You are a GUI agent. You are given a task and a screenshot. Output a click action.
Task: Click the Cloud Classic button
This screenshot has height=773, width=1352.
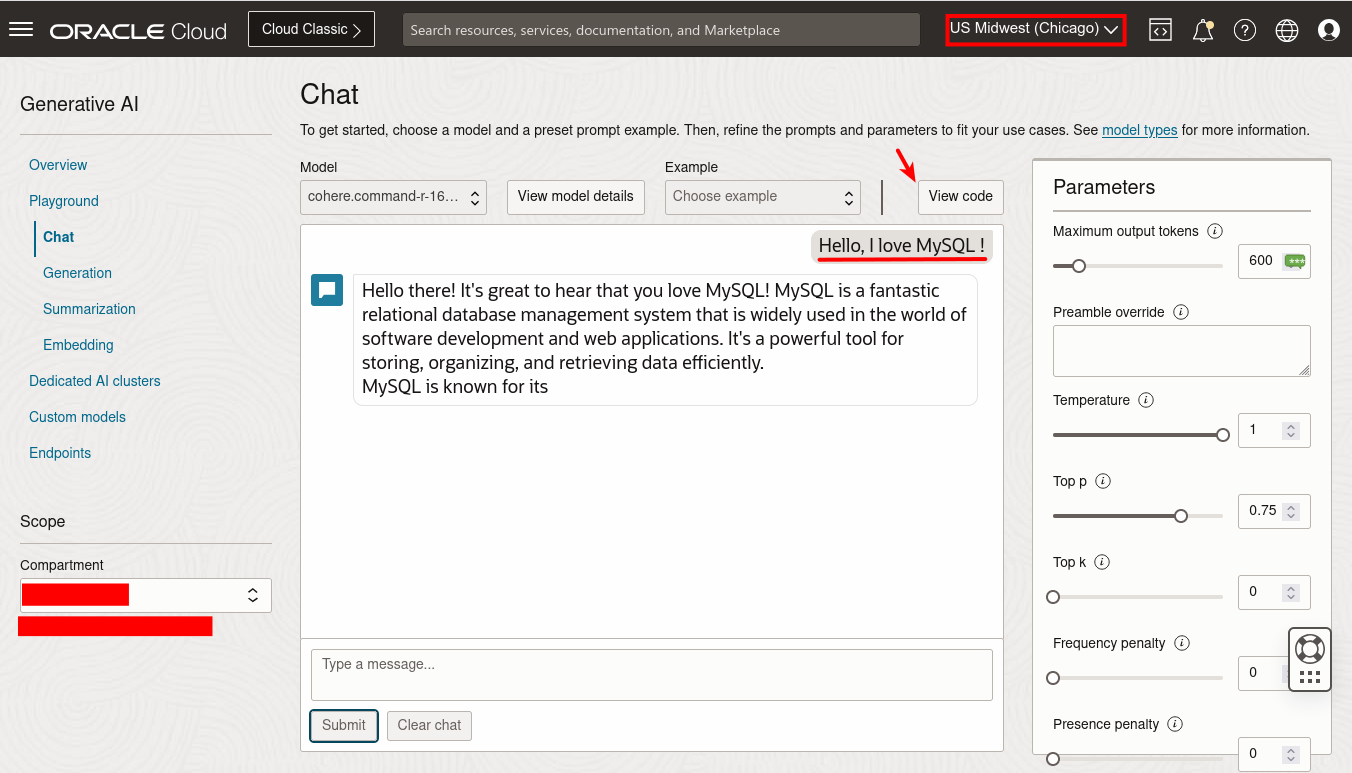tap(311, 29)
